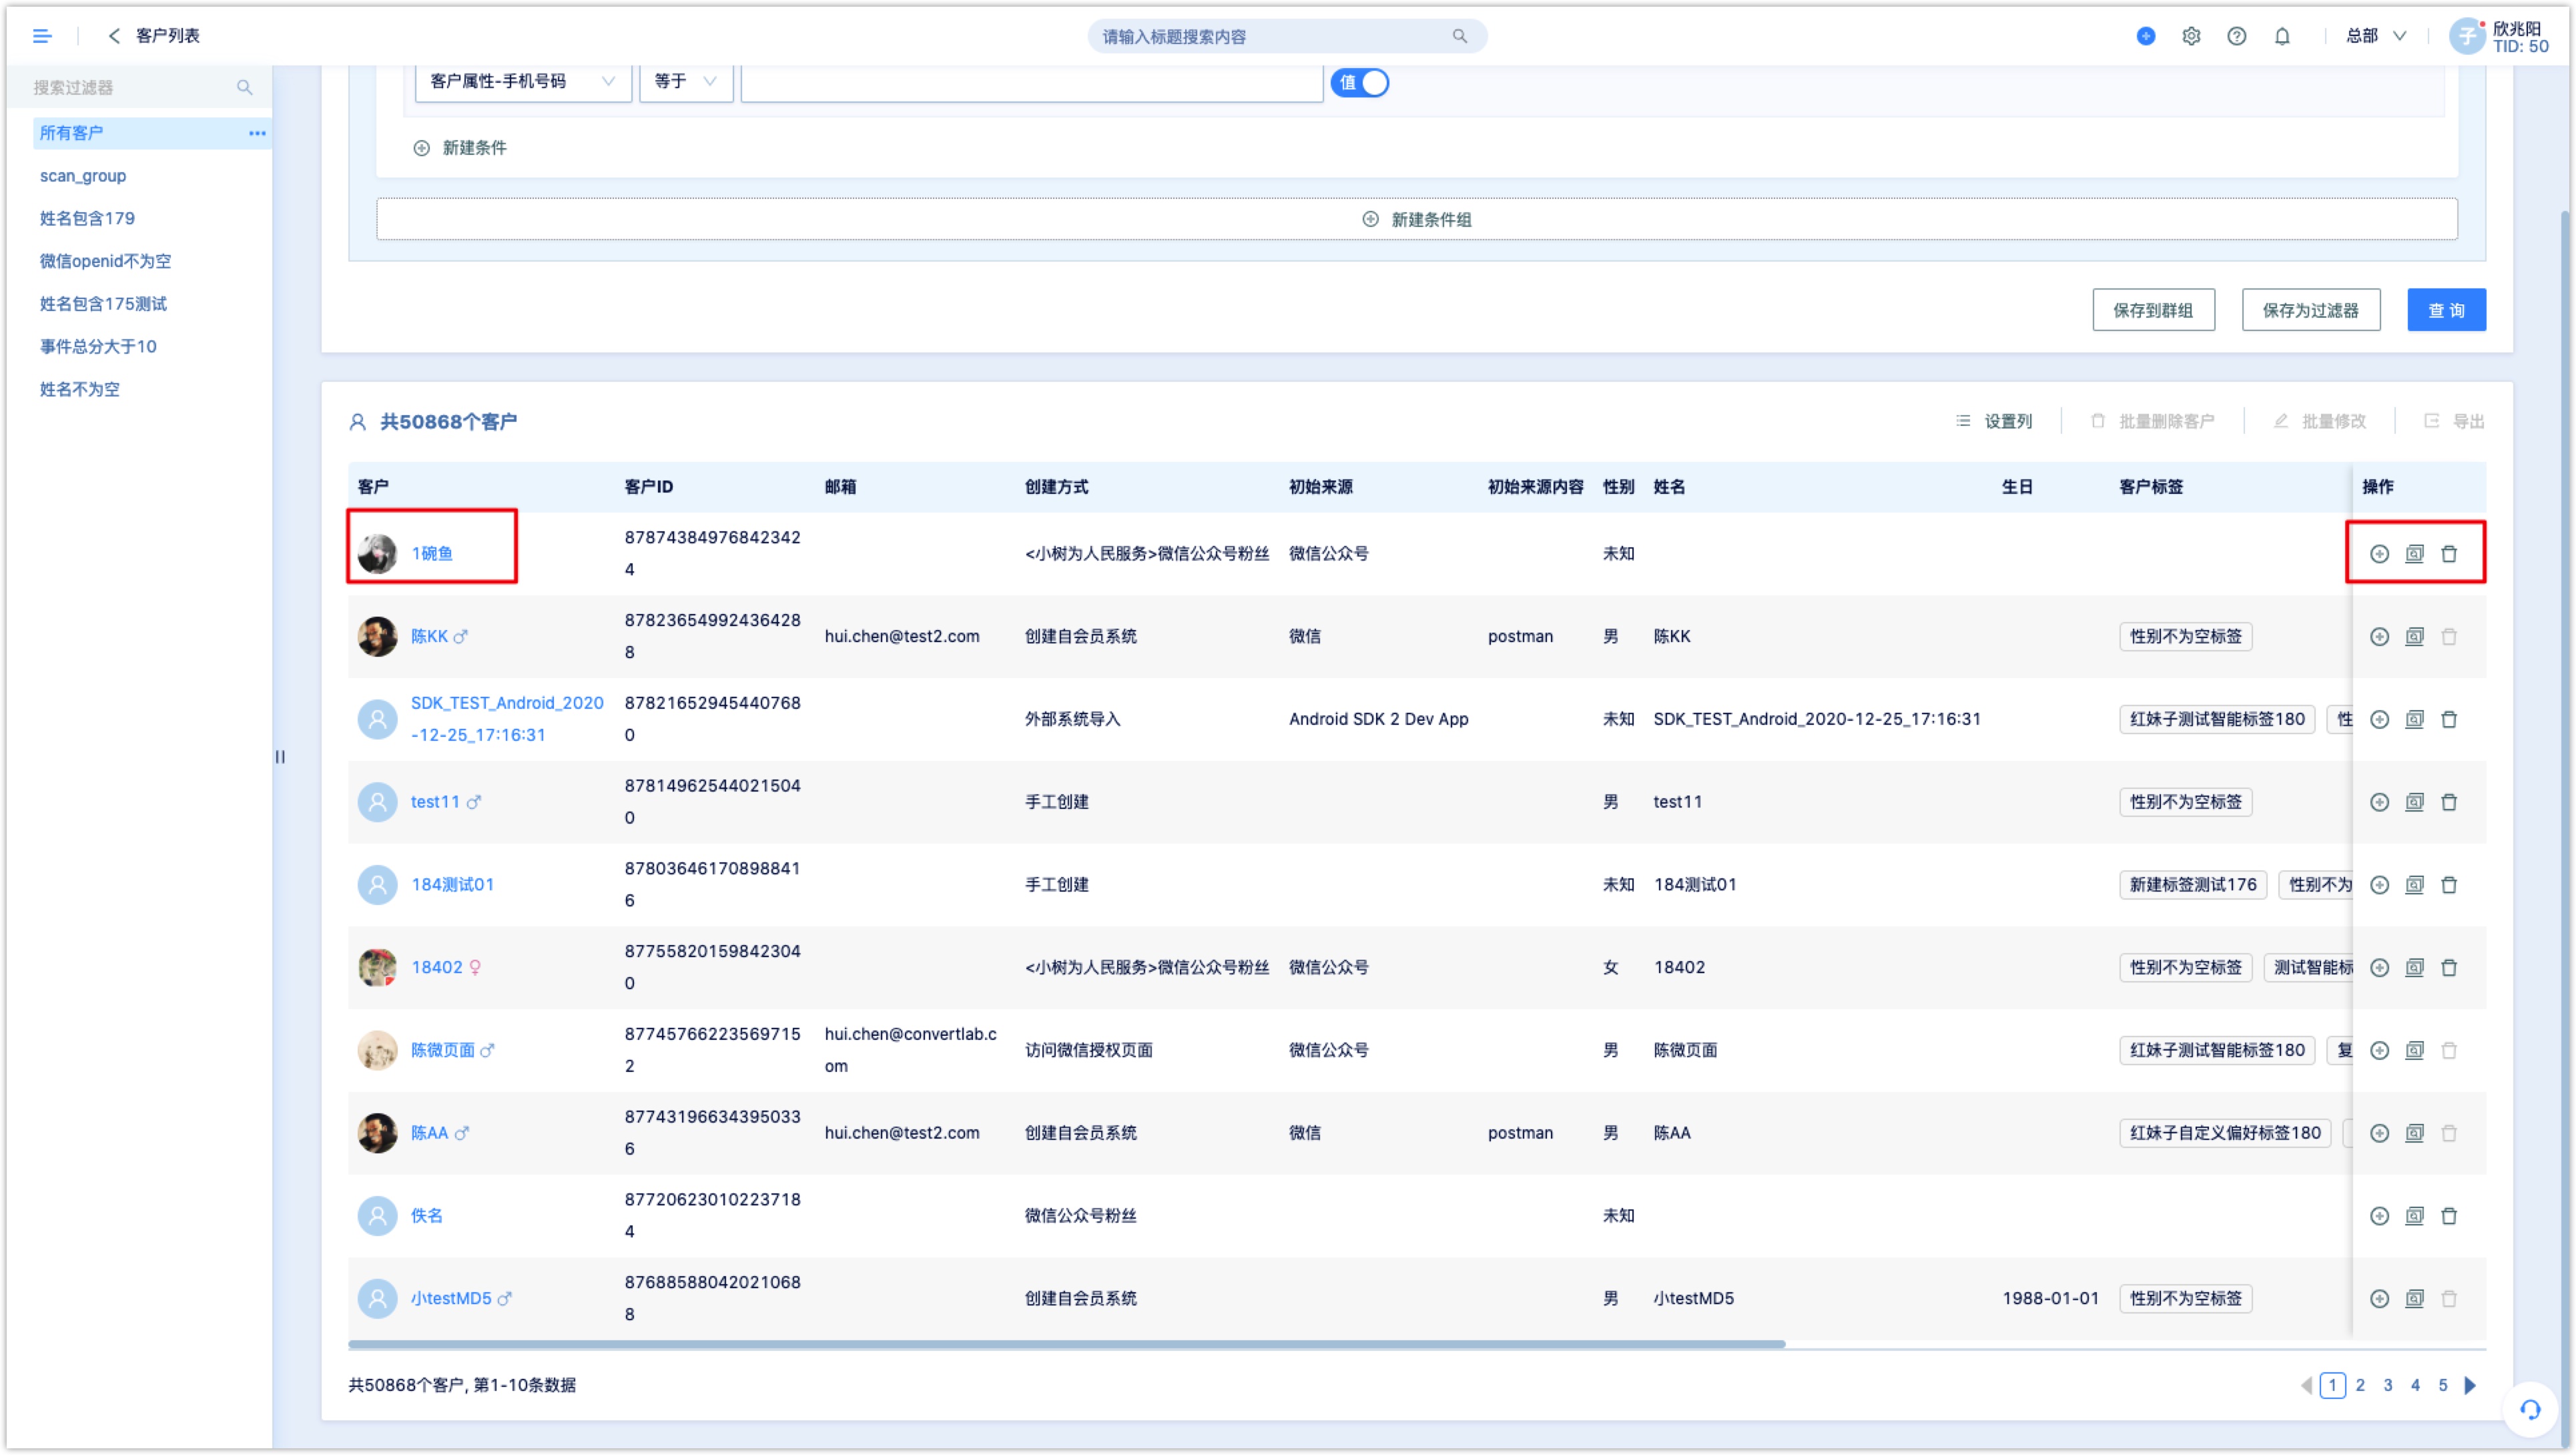The height and width of the screenshot is (1455, 2576).
Task: Click the add icon for the test11 row
Action: tap(2379, 802)
